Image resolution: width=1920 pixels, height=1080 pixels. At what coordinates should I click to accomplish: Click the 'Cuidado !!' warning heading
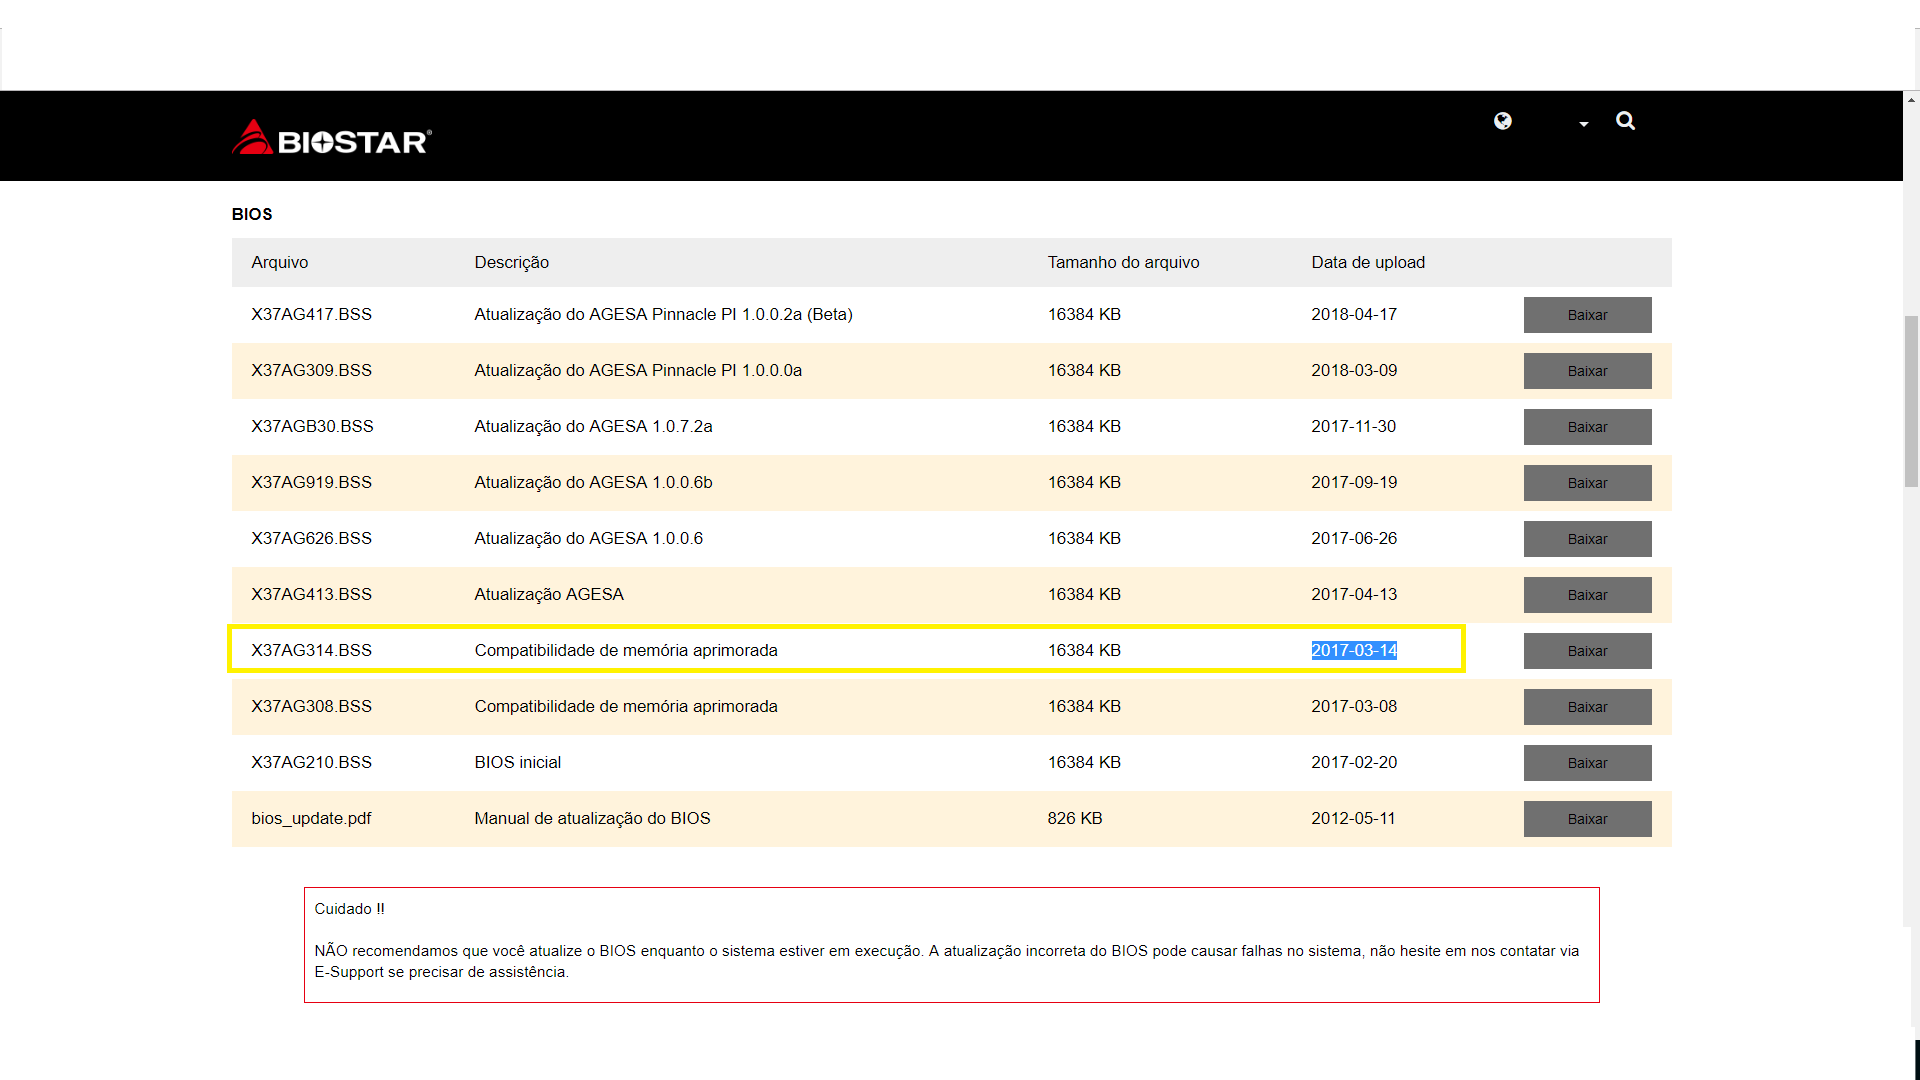[349, 909]
